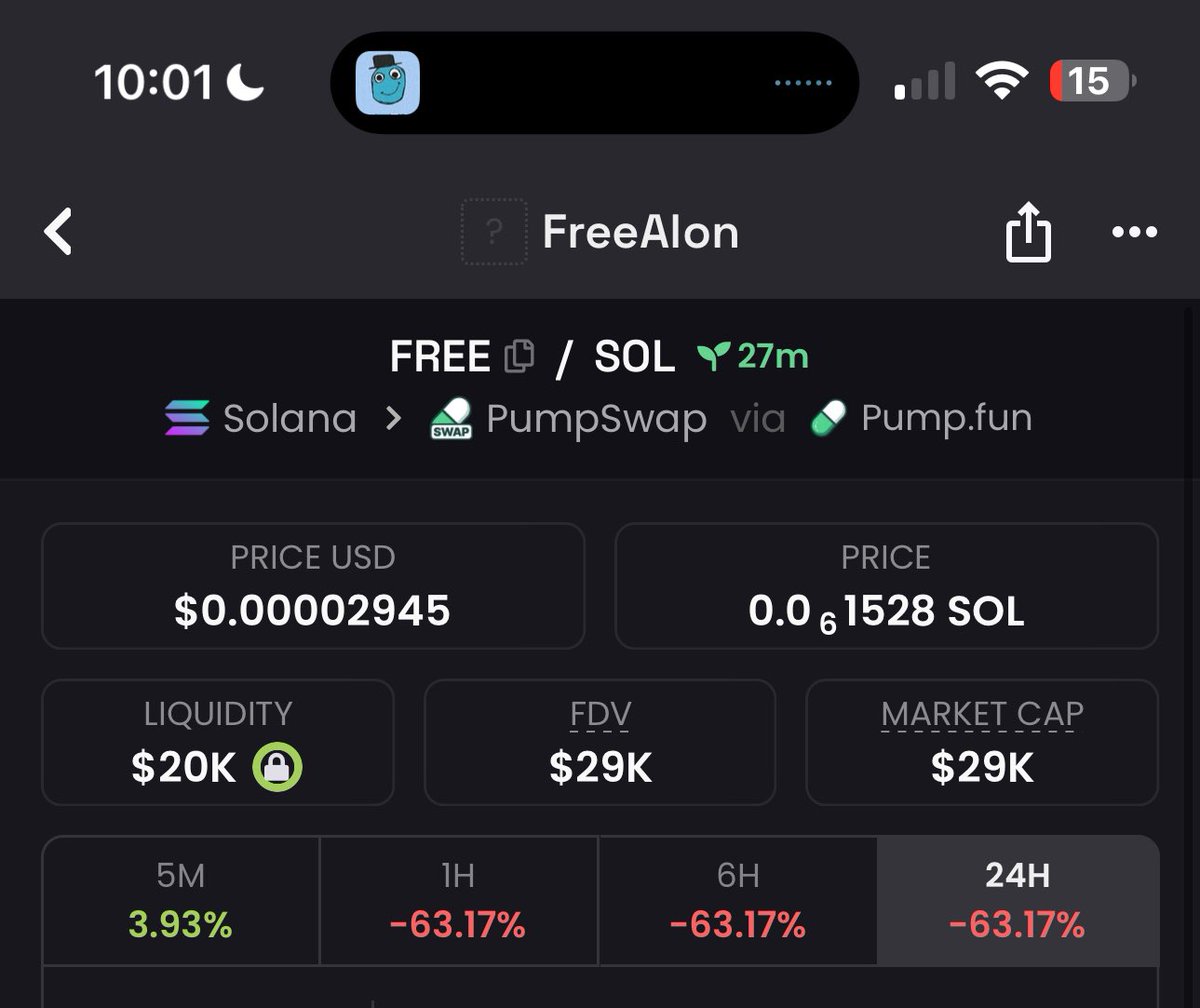Open the three-dot more options menu
Image resolution: width=1200 pixels, height=1008 pixels.
[1134, 232]
